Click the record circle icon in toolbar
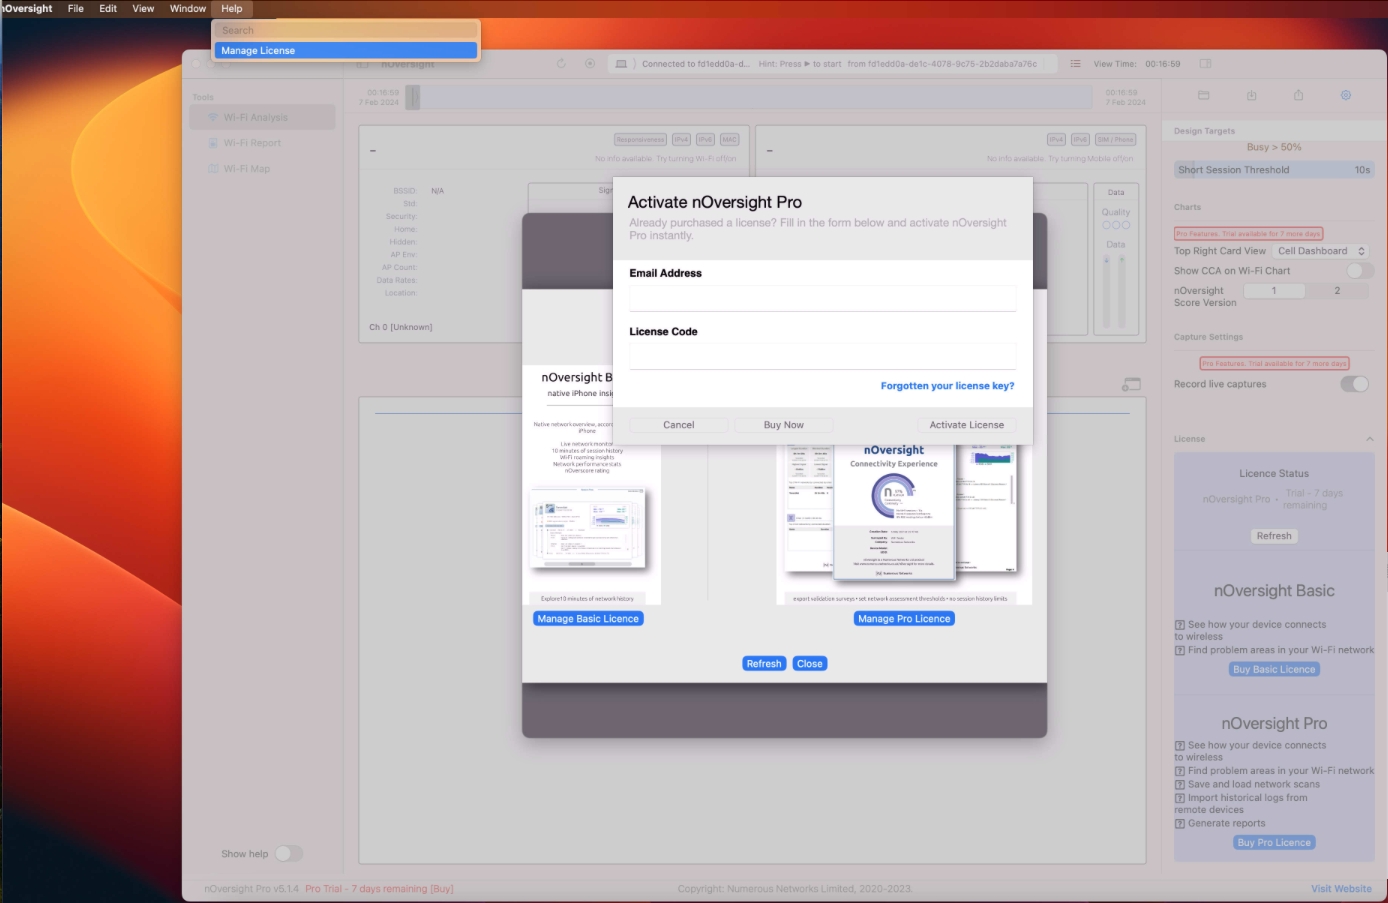 tap(590, 64)
